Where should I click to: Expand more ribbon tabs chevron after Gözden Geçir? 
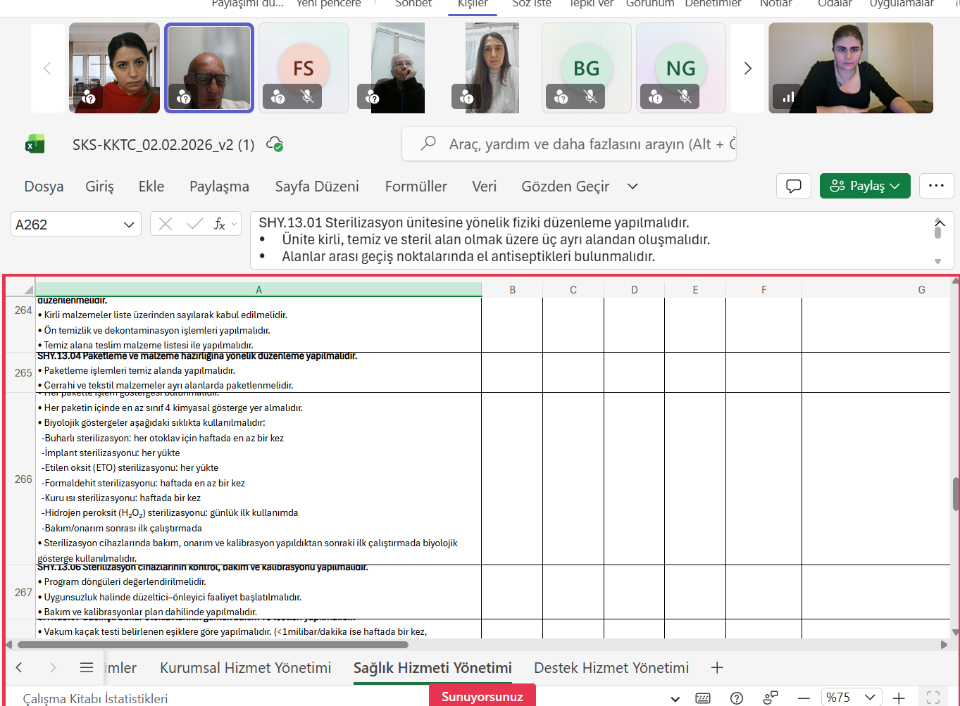click(632, 186)
